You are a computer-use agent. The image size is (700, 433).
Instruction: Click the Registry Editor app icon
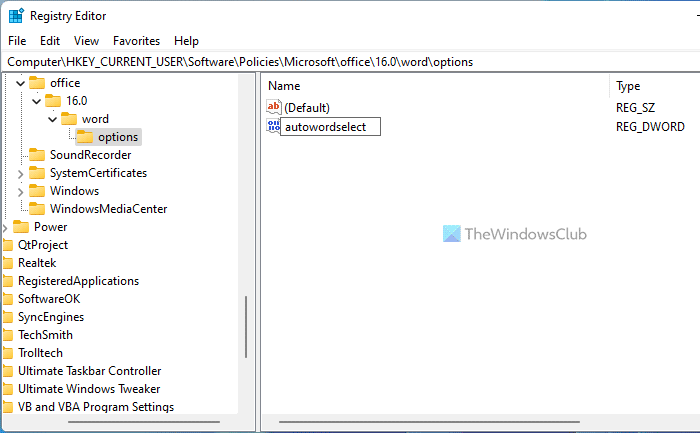tap(16, 16)
